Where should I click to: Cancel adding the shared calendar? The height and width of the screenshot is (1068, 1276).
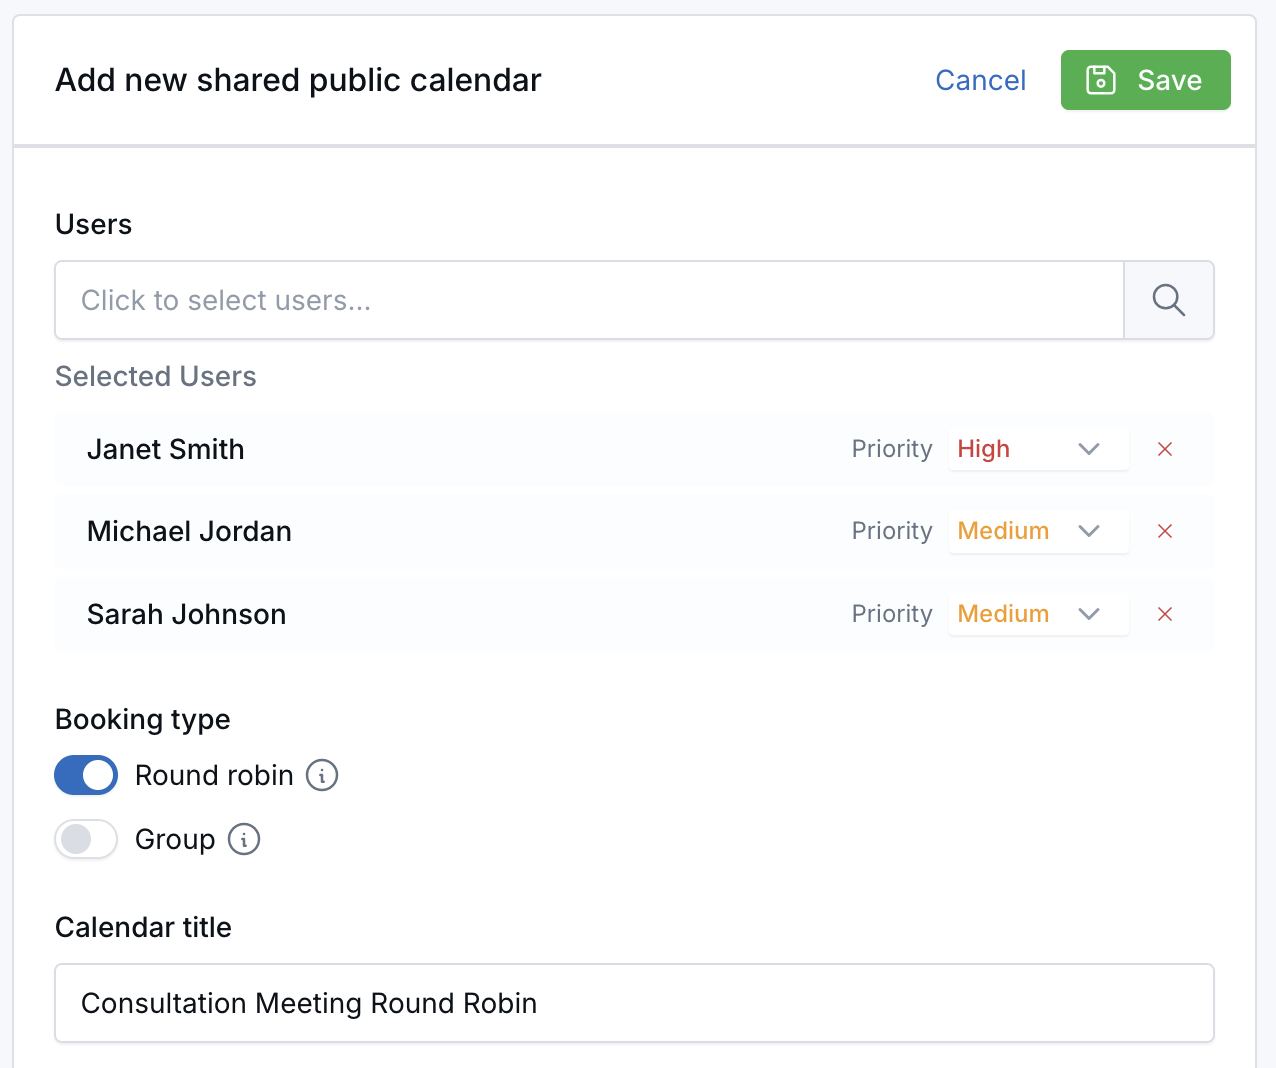coord(980,79)
